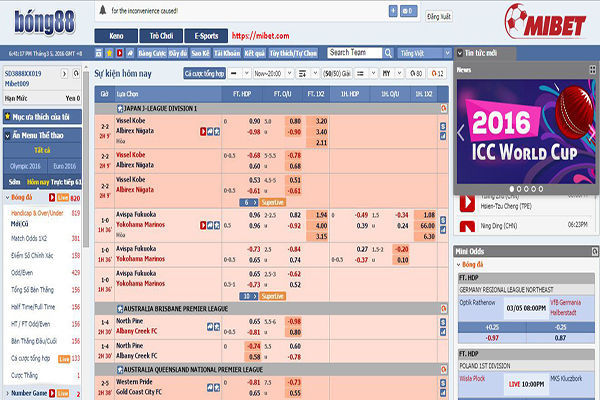Click the Search Team input field

click(x=355, y=53)
